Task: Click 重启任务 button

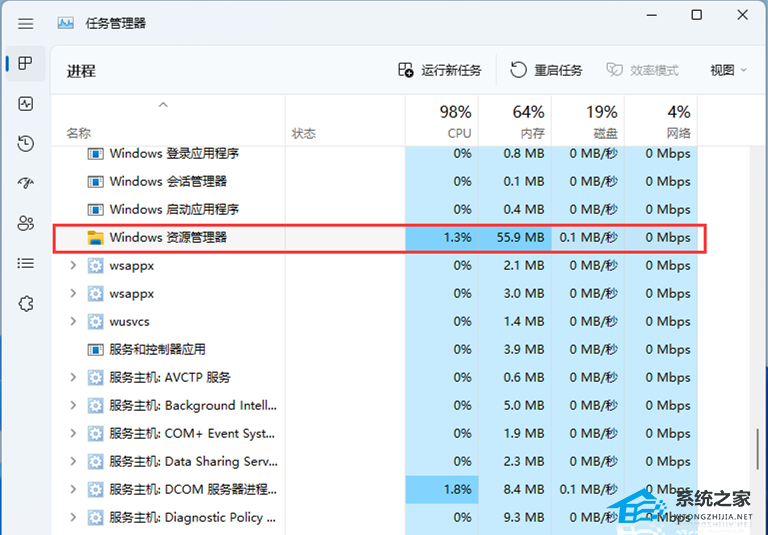Action: [546, 70]
